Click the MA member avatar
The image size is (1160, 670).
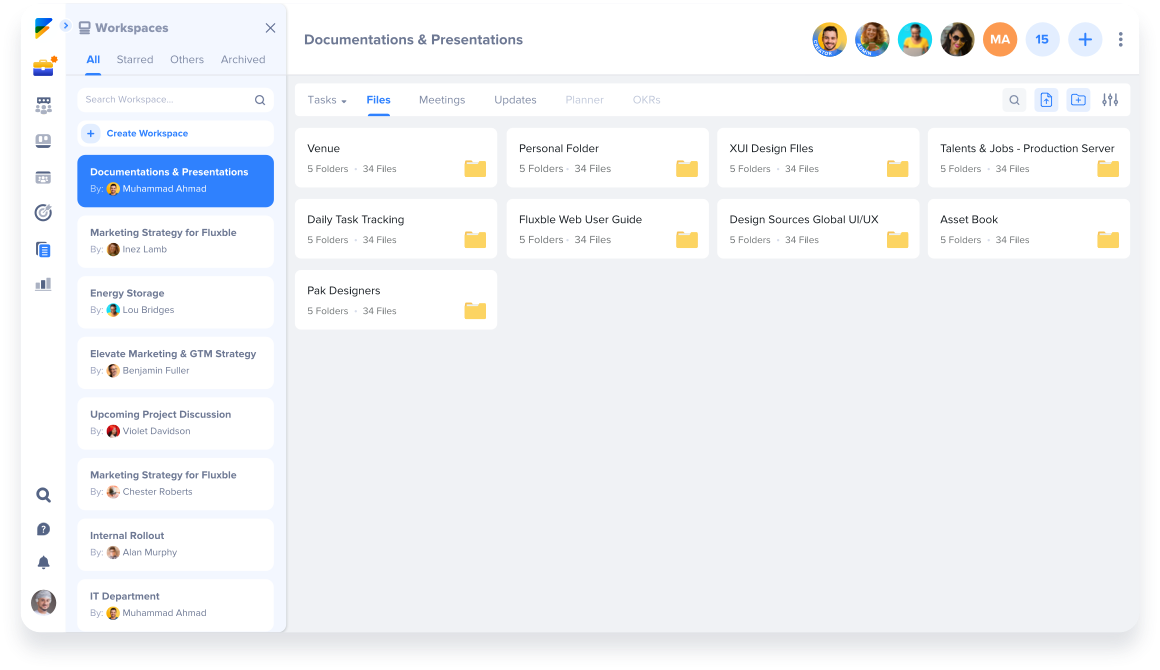999,39
